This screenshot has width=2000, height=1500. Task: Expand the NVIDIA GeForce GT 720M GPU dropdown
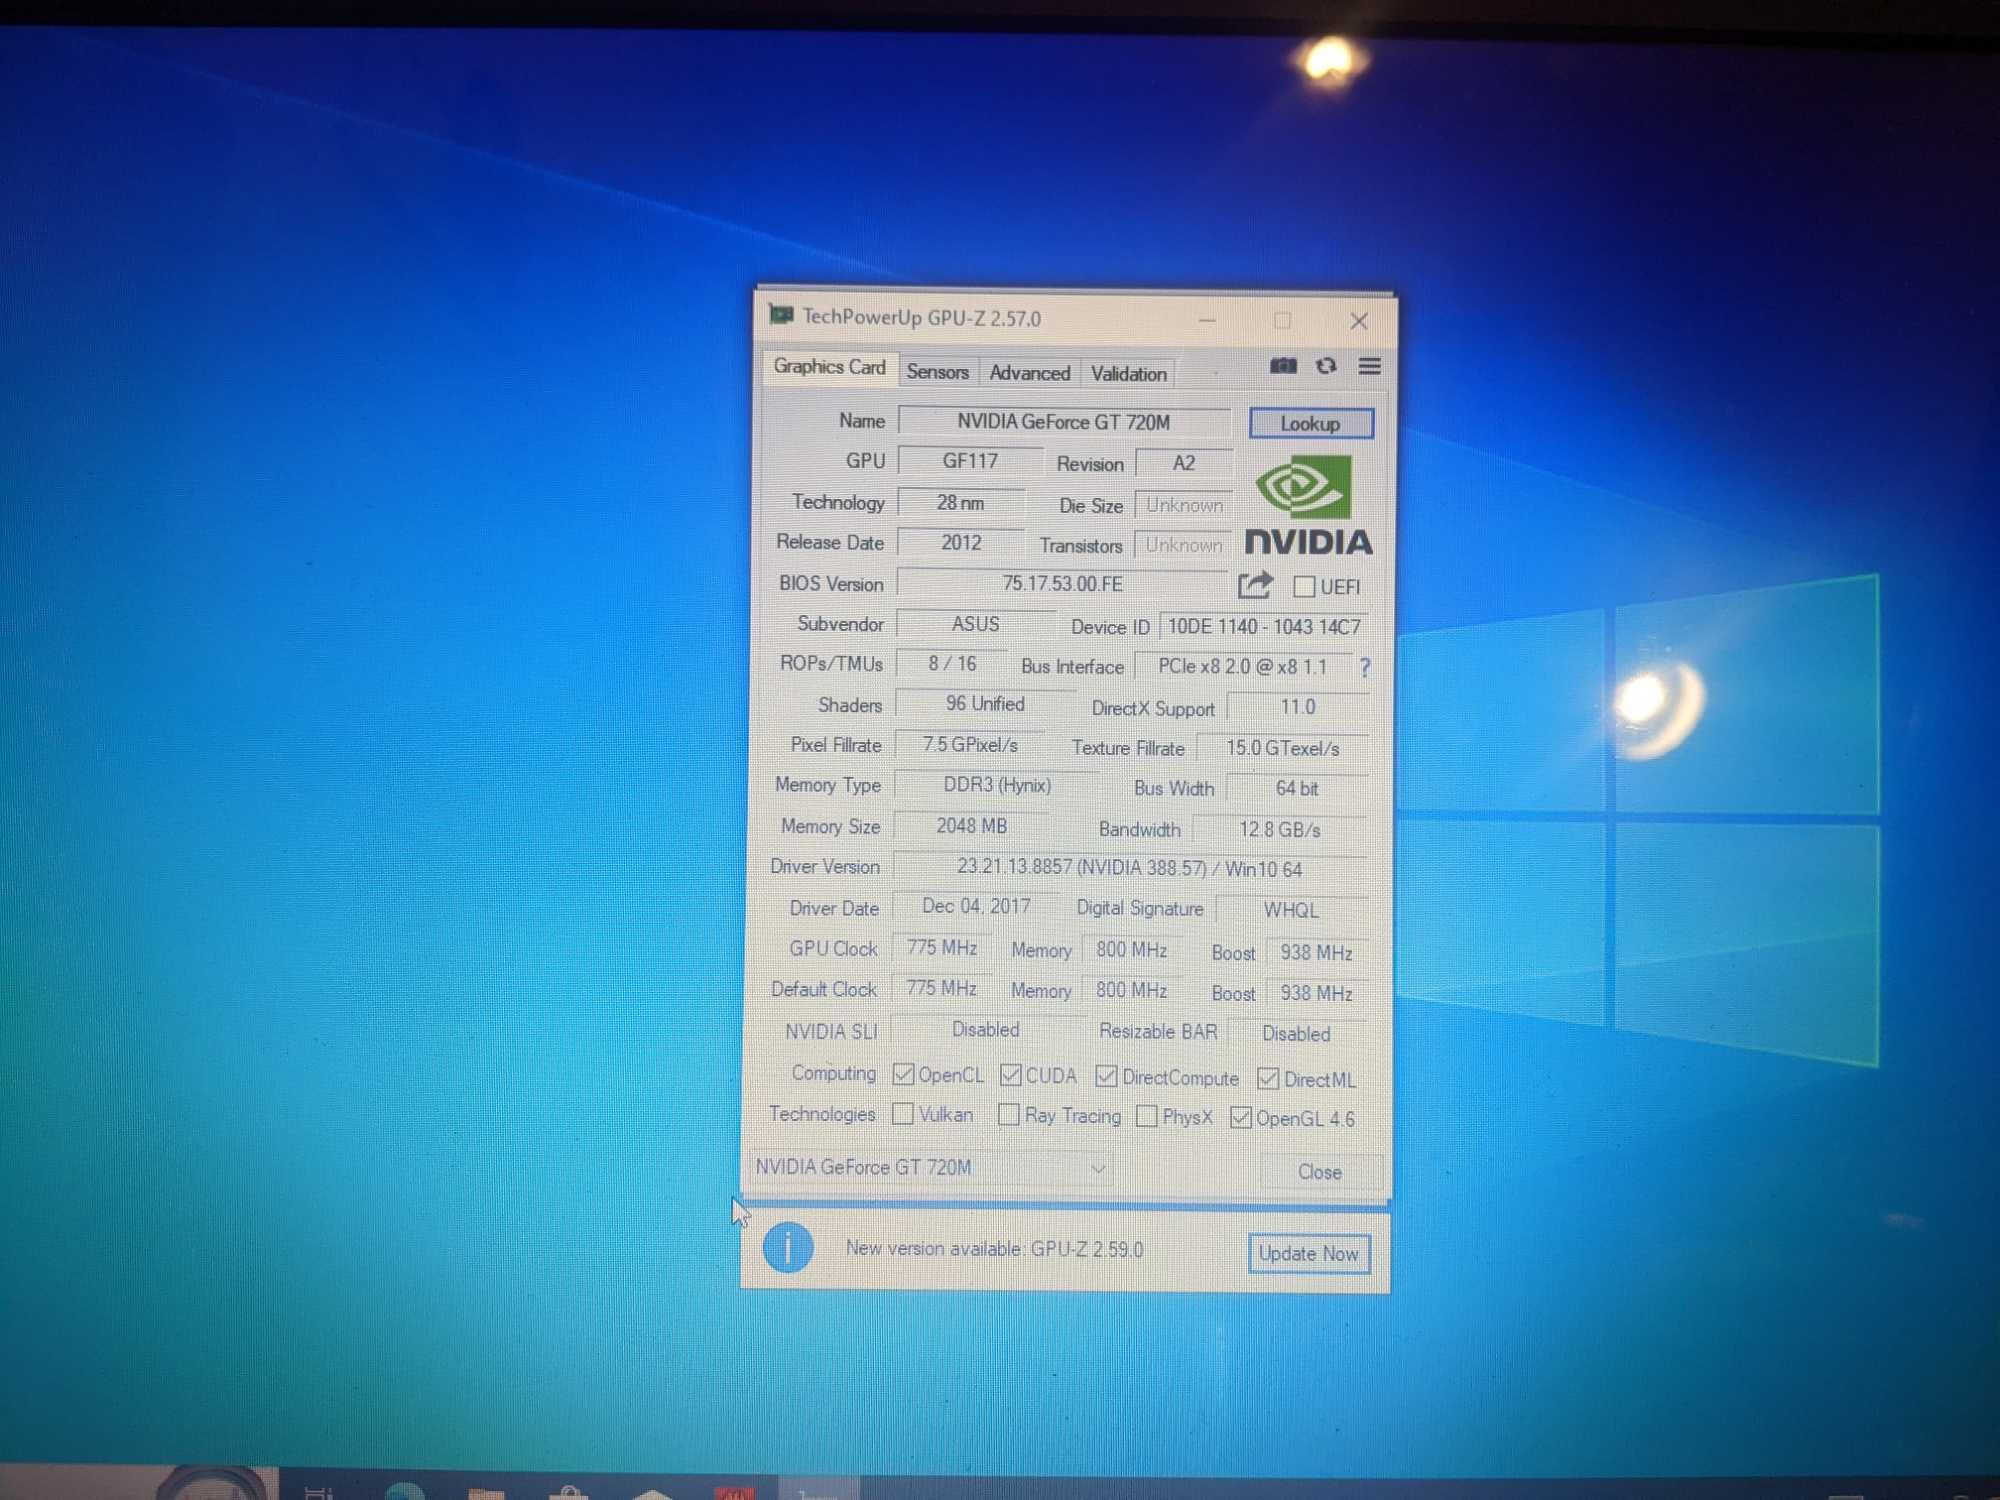pyautogui.click(x=931, y=1167)
